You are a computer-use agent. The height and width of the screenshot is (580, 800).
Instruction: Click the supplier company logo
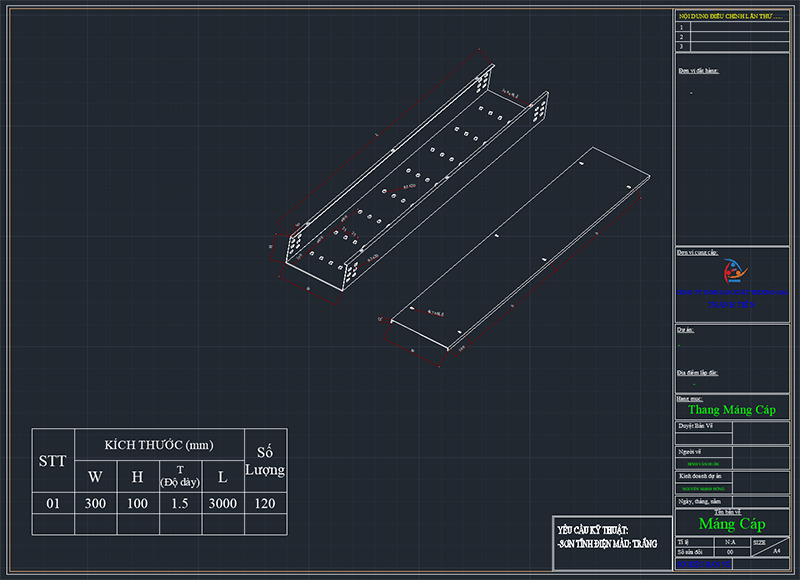click(x=731, y=269)
